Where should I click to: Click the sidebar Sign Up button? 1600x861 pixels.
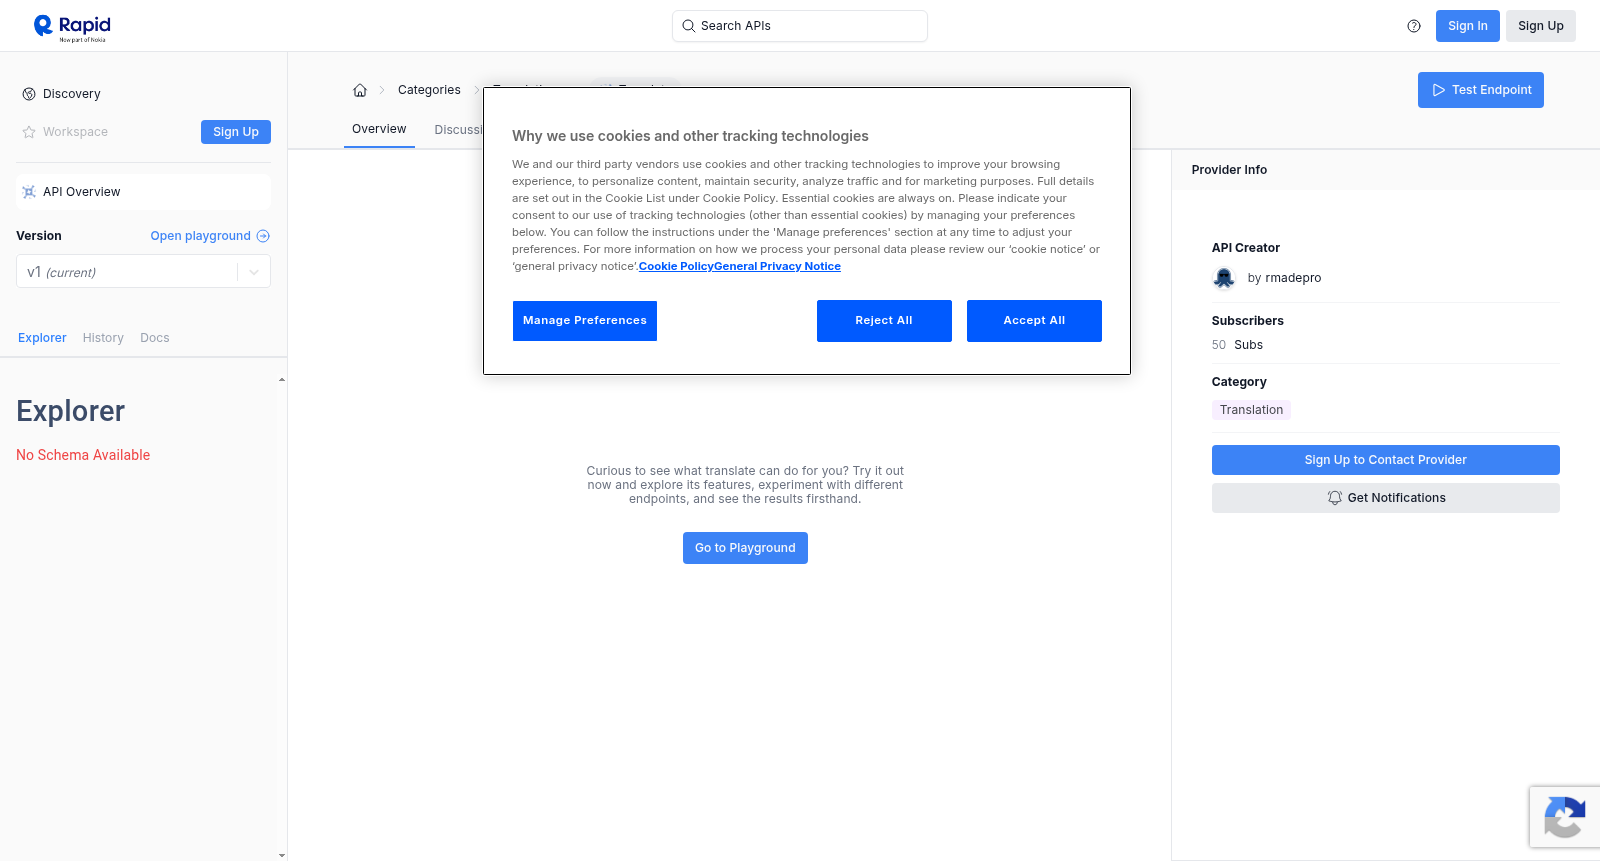click(236, 132)
